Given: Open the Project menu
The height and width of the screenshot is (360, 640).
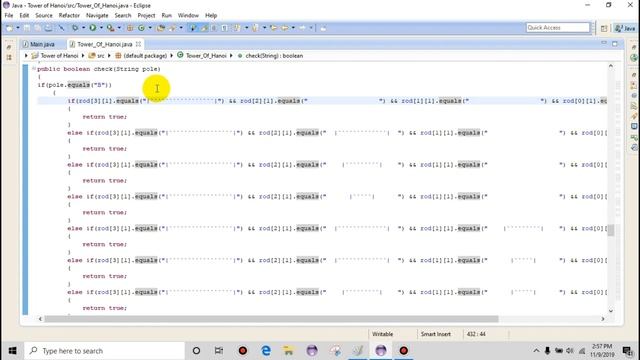Looking at the screenshot, I should (146, 16).
